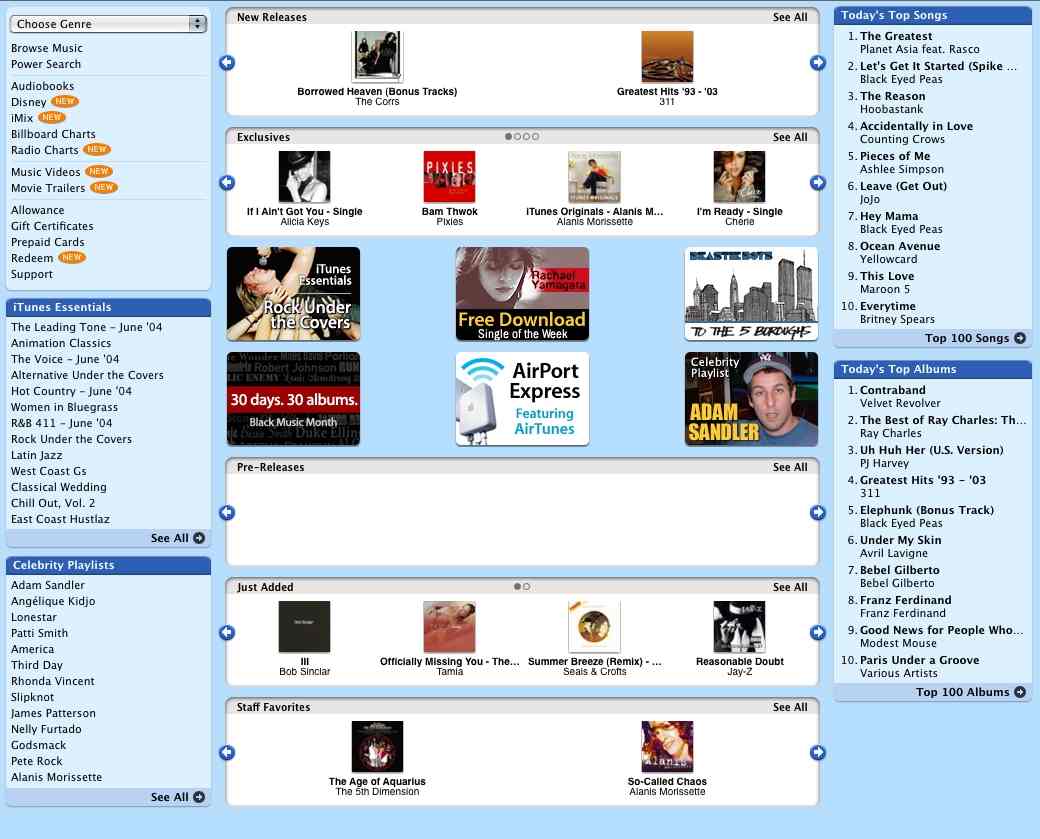The height and width of the screenshot is (839, 1040).
Task: Open the Choose Genre dropdown
Action: pyautogui.click(x=108, y=24)
